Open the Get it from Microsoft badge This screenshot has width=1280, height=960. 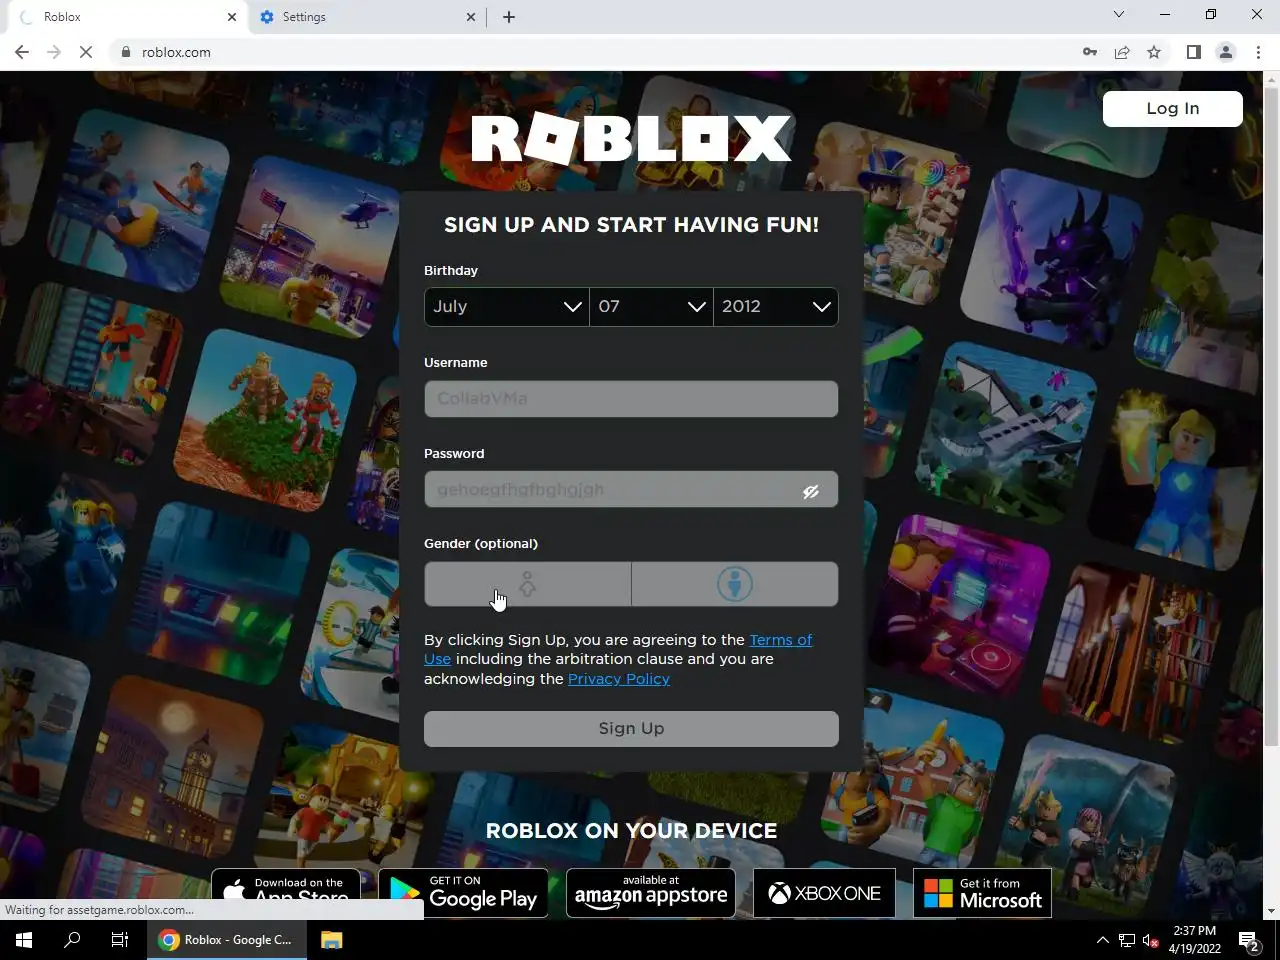click(x=982, y=892)
